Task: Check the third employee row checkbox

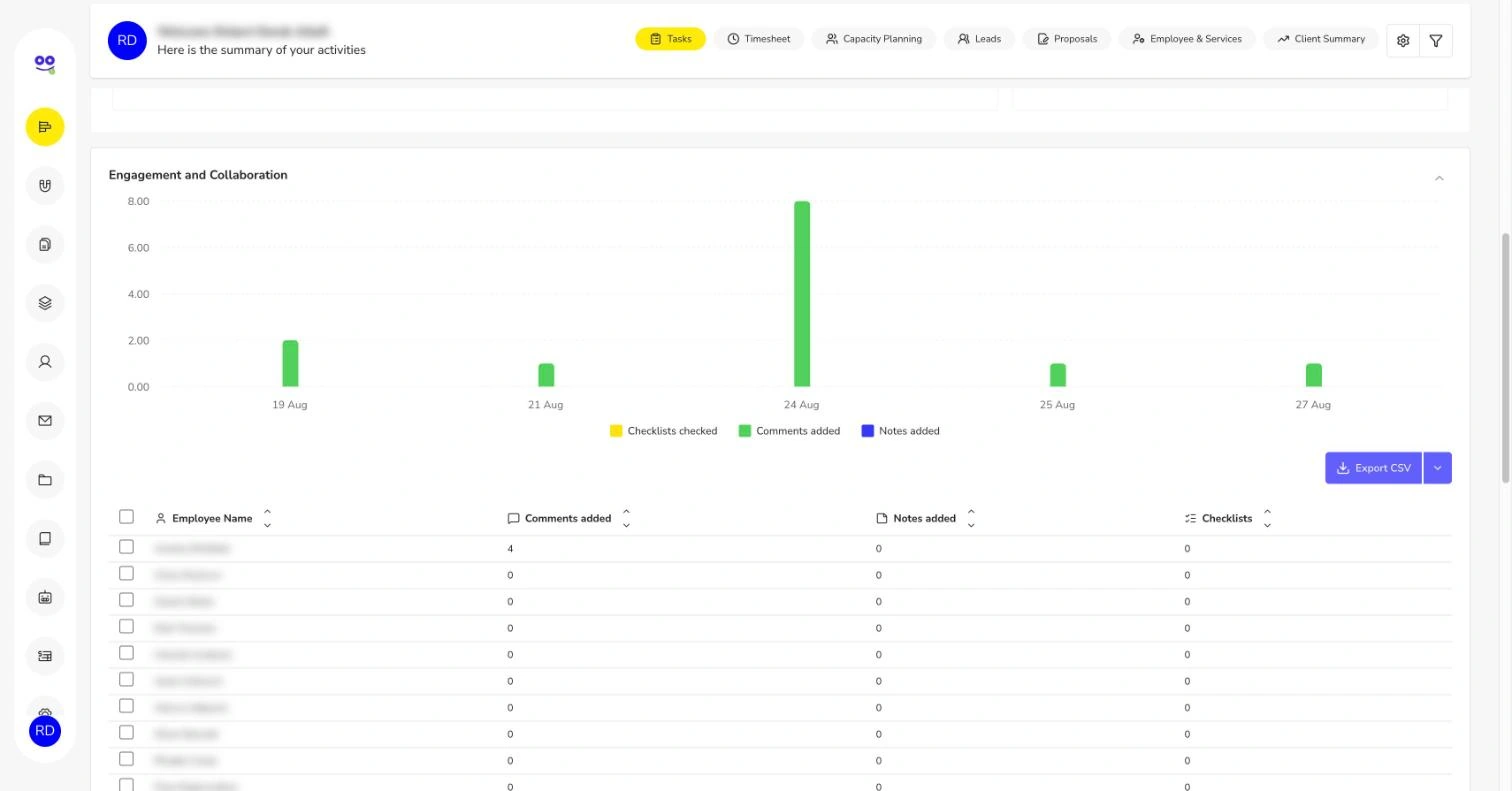Action: pyautogui.click(x=126, y=600)
